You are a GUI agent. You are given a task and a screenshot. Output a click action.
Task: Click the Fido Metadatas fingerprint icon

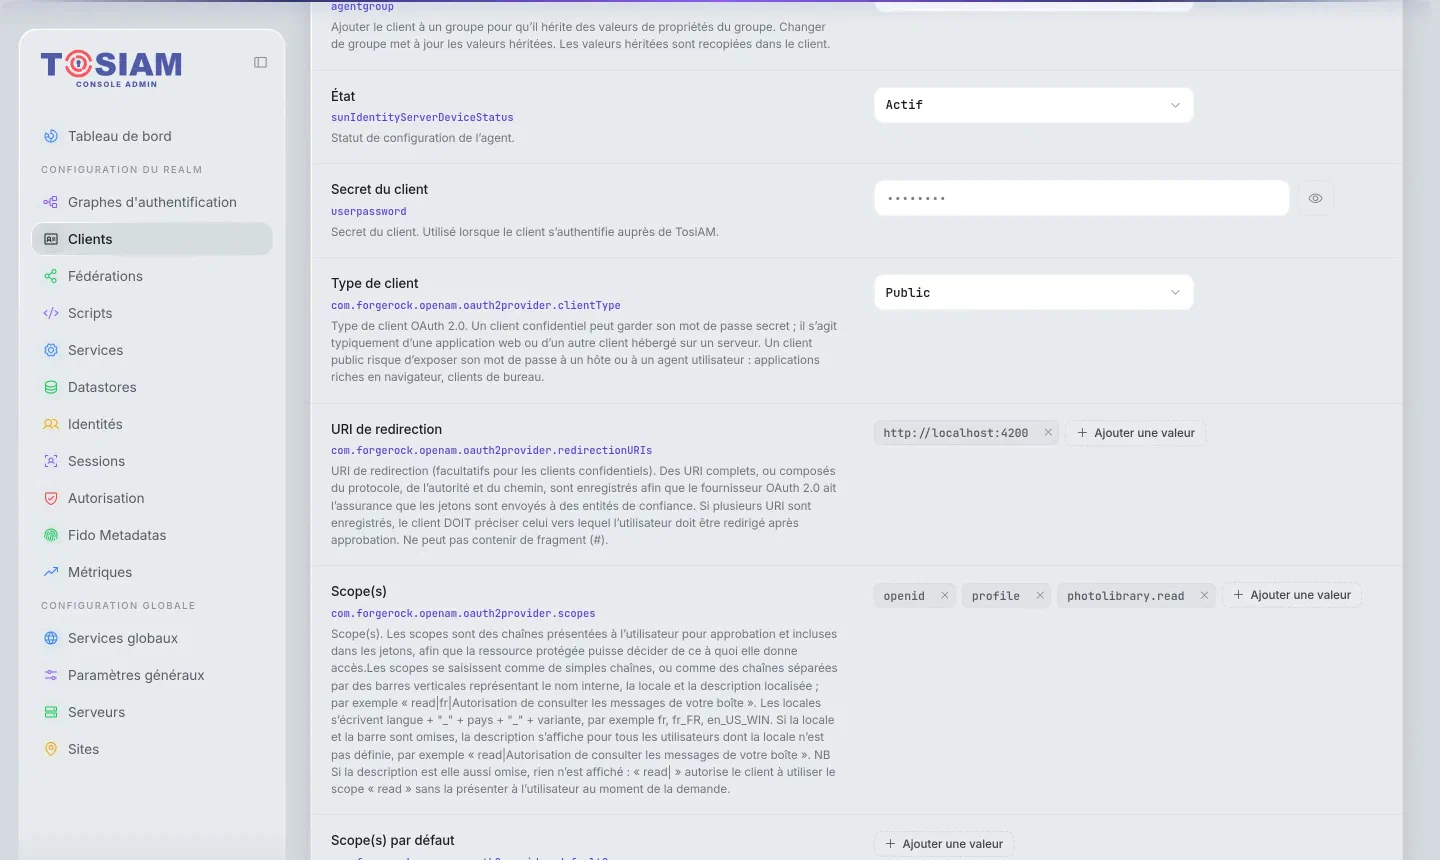[51, 535]
